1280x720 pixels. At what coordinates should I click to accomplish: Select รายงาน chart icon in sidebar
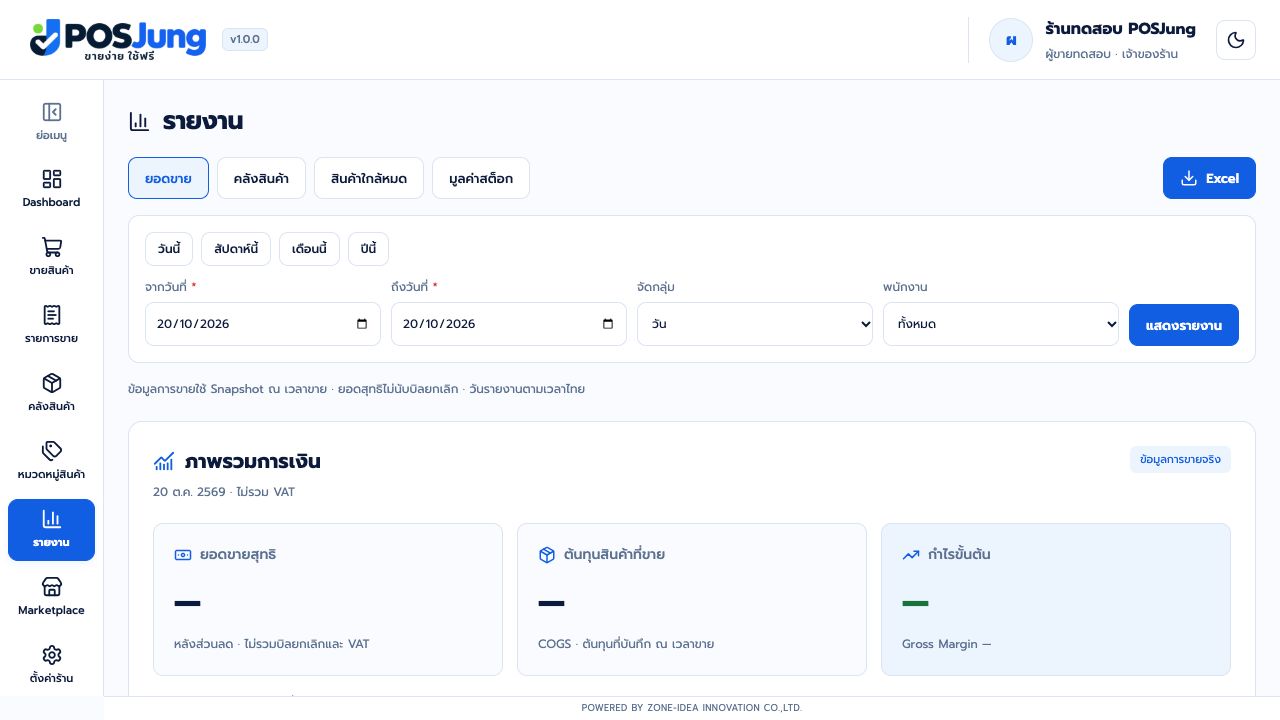pyautogui.click(x=52, y=519)
